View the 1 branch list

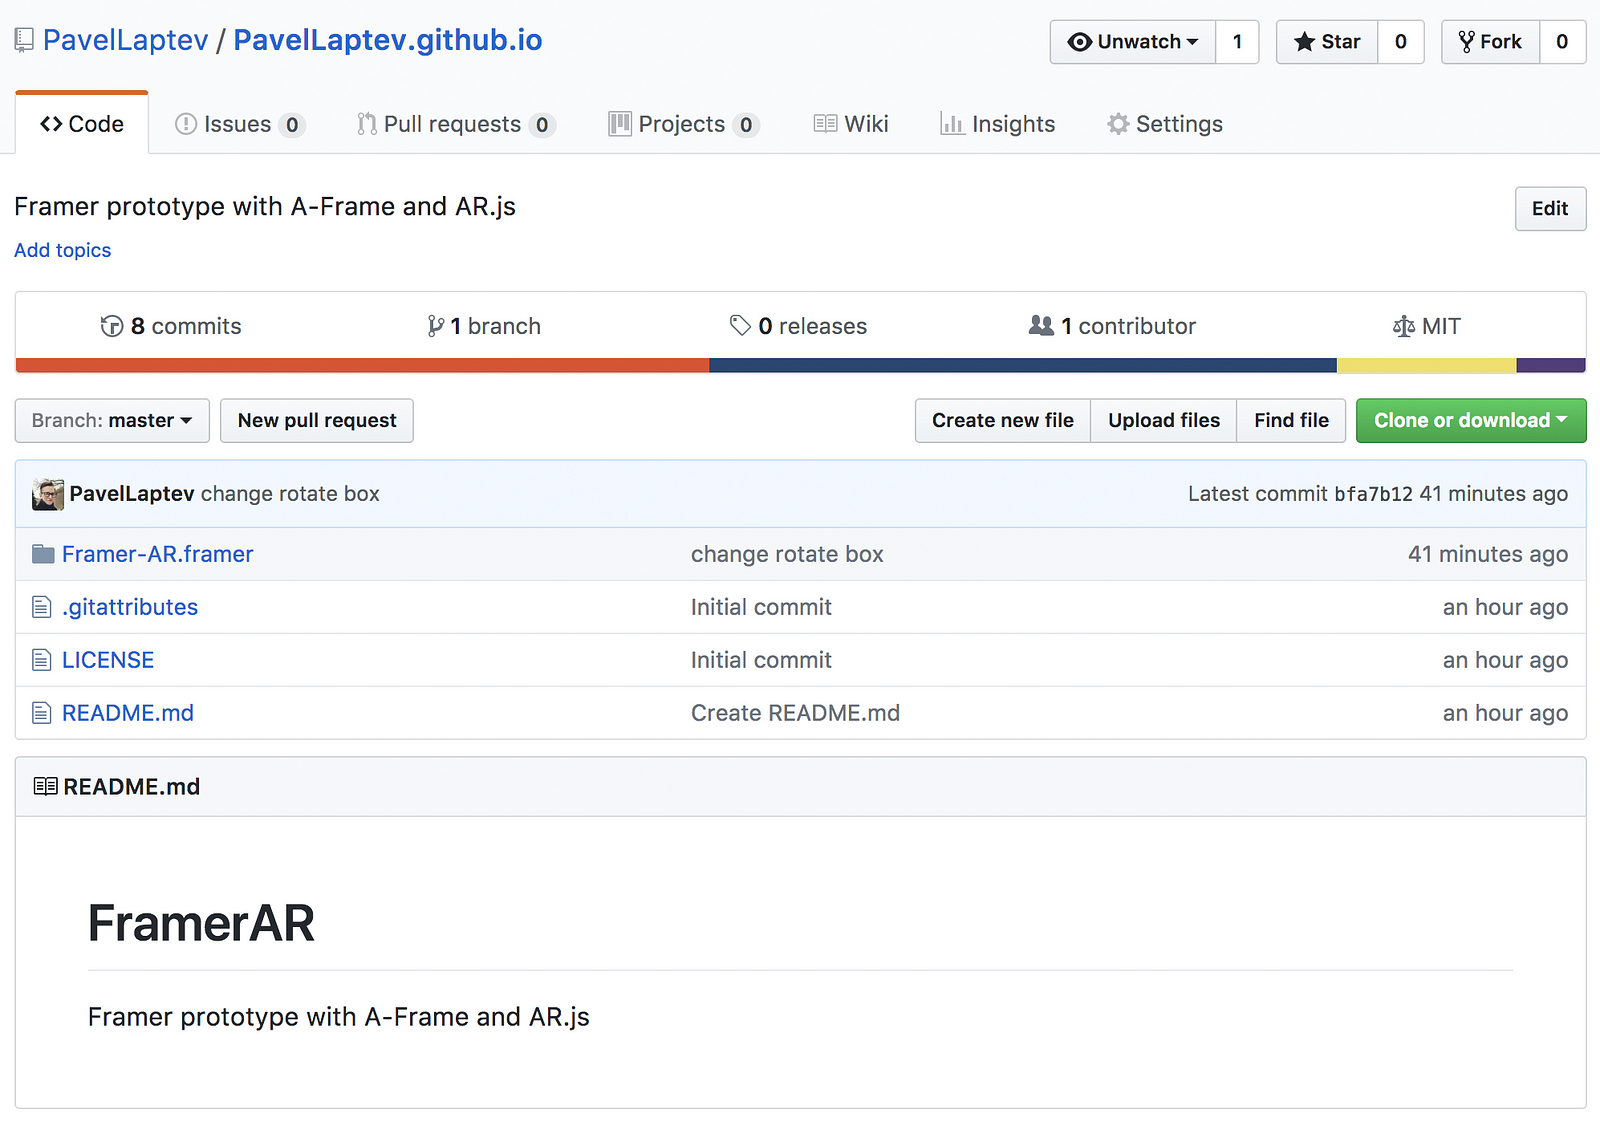tap(484, 326)
